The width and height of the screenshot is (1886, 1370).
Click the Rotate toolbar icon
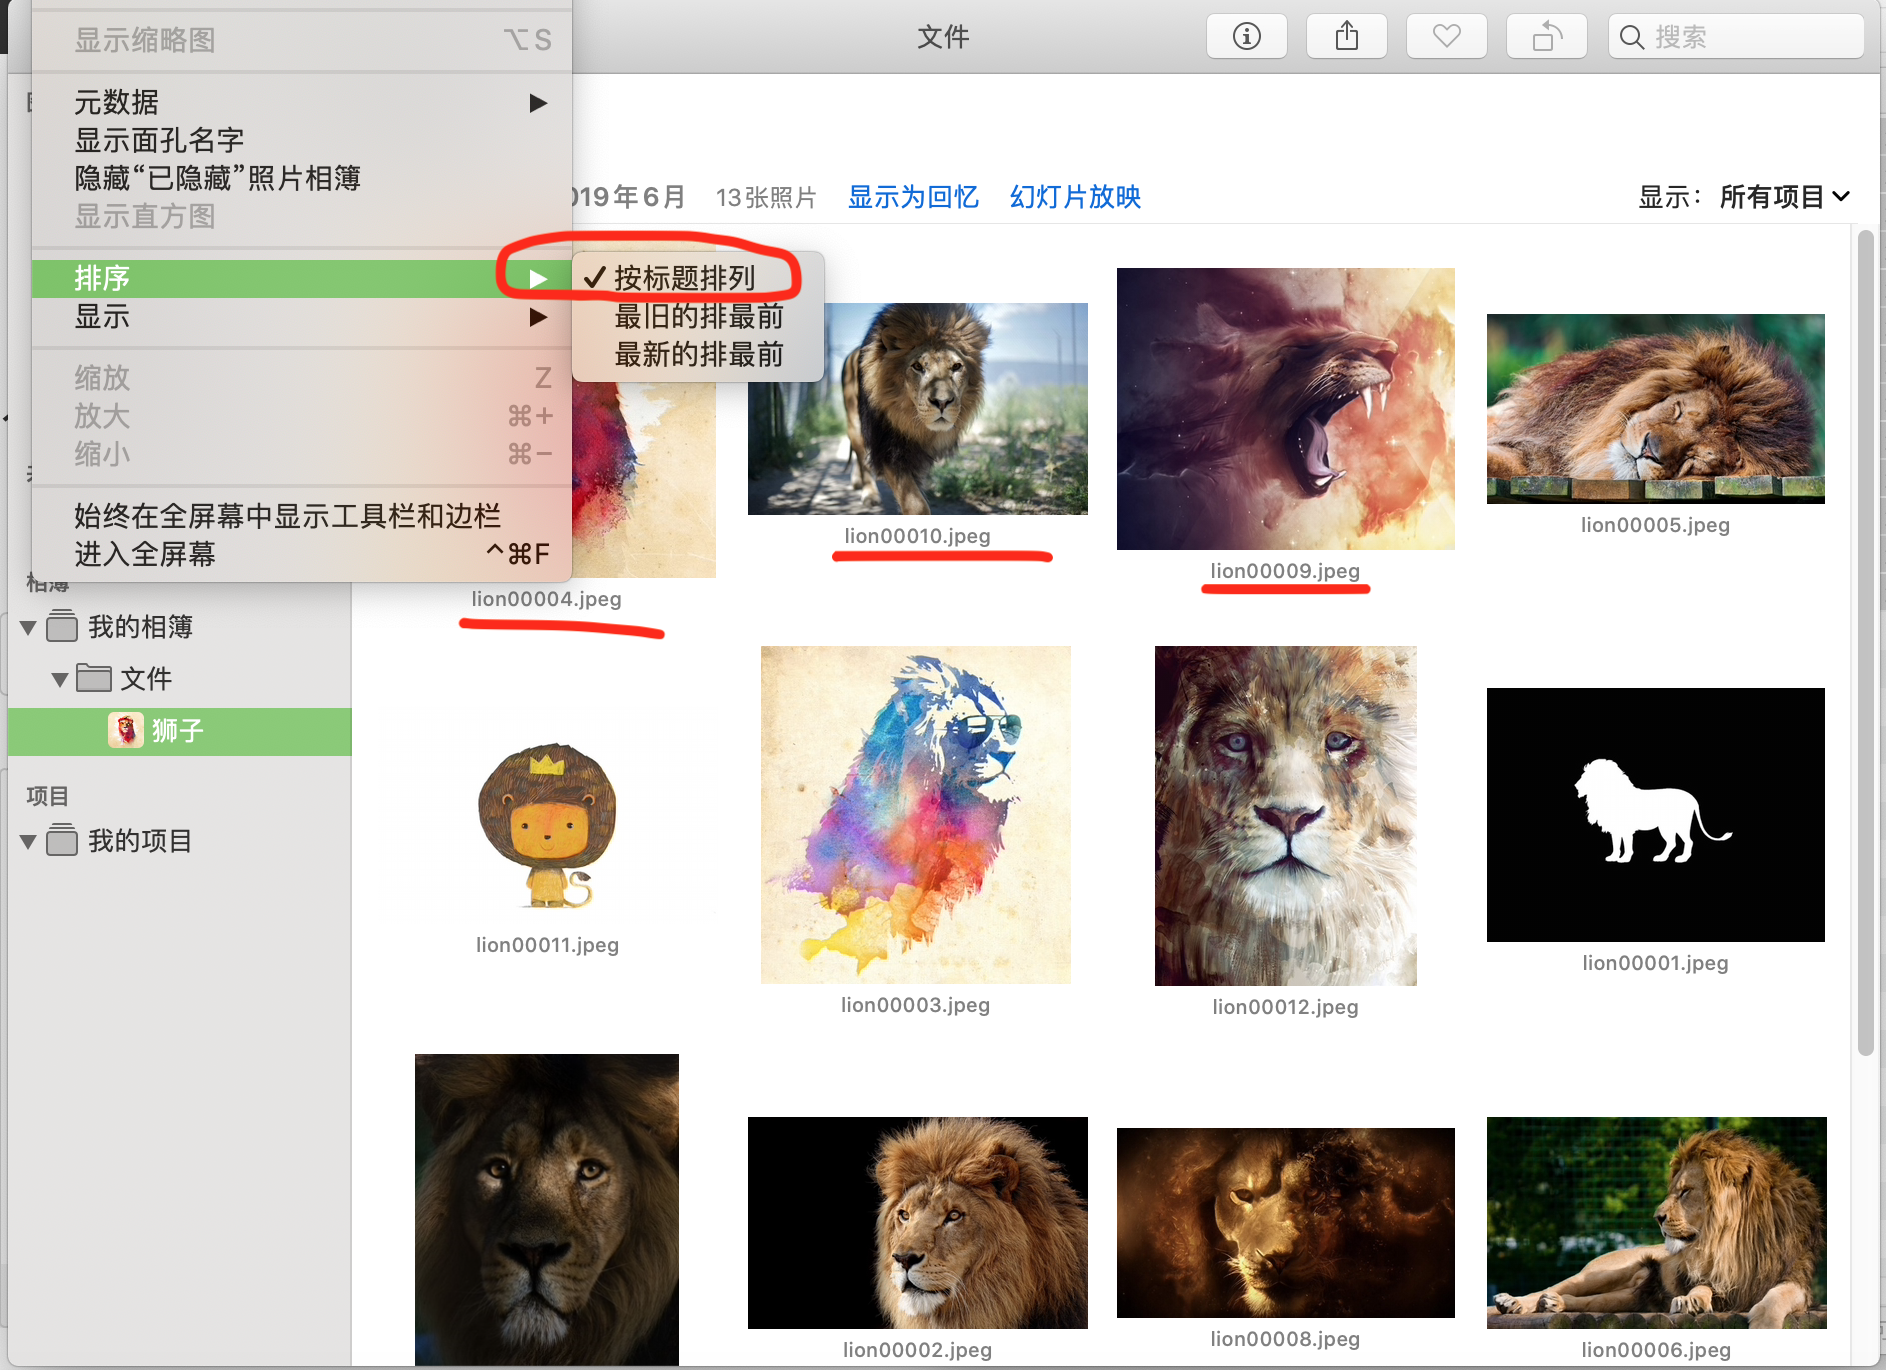point(1546,37)
